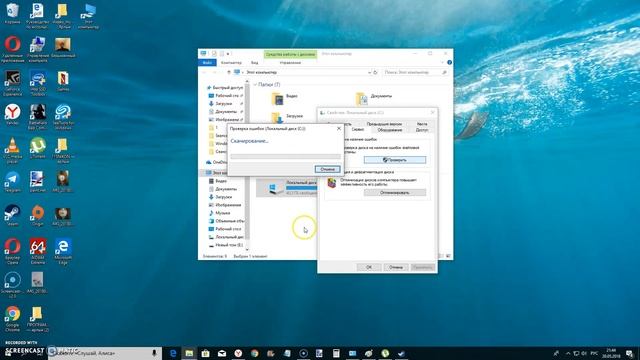Open Calculator from the taskbar

336,353
